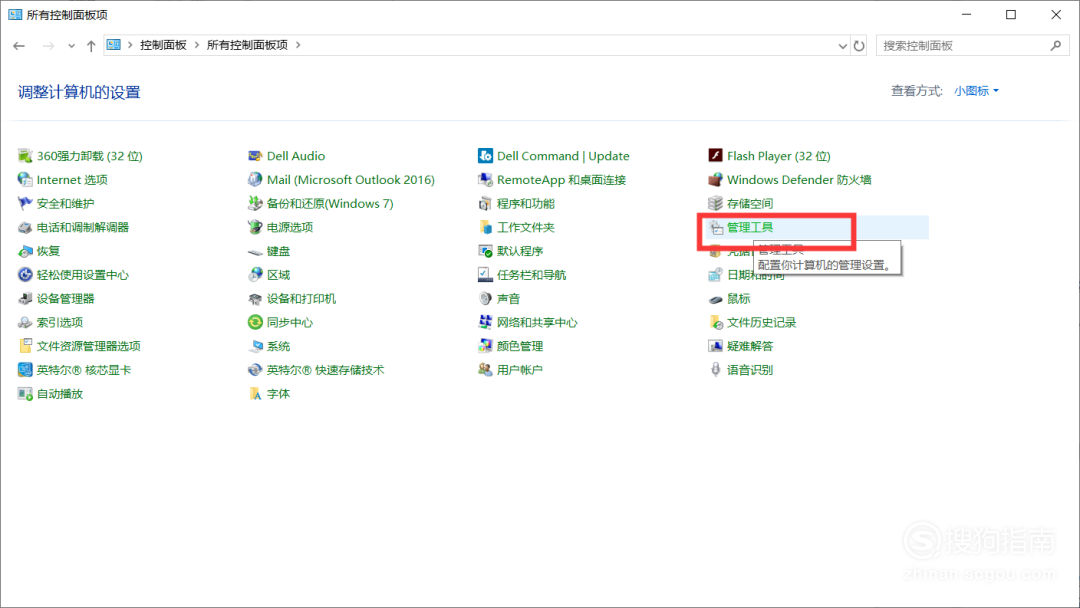This screenshot has width=1080, height=608.
Task: Open the 安全和维护 flag icon
Action: 25,204
